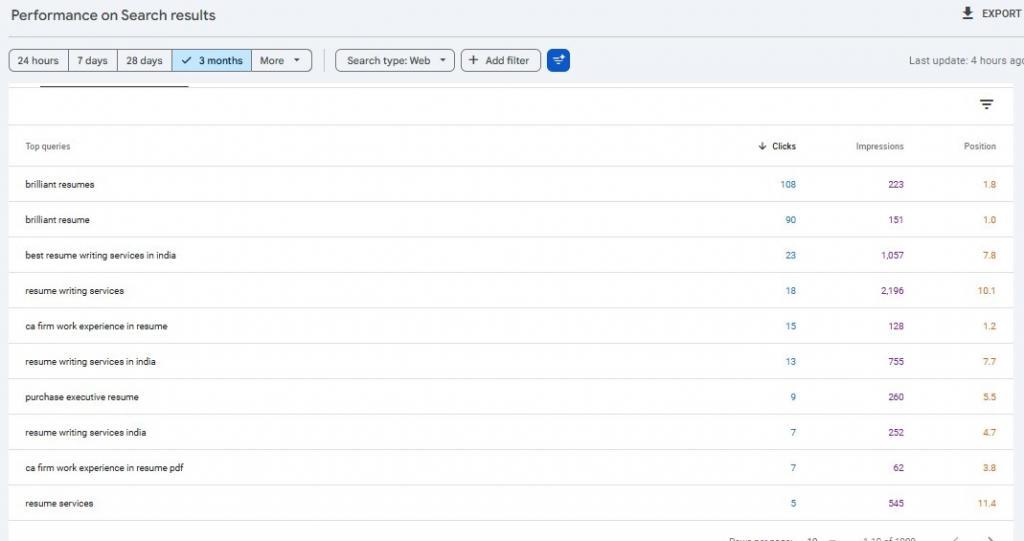The height and width of the screenshot is (541, 1024).
Task: Open 'ca firm work experience in resume' query
Action: coord(96,326)
